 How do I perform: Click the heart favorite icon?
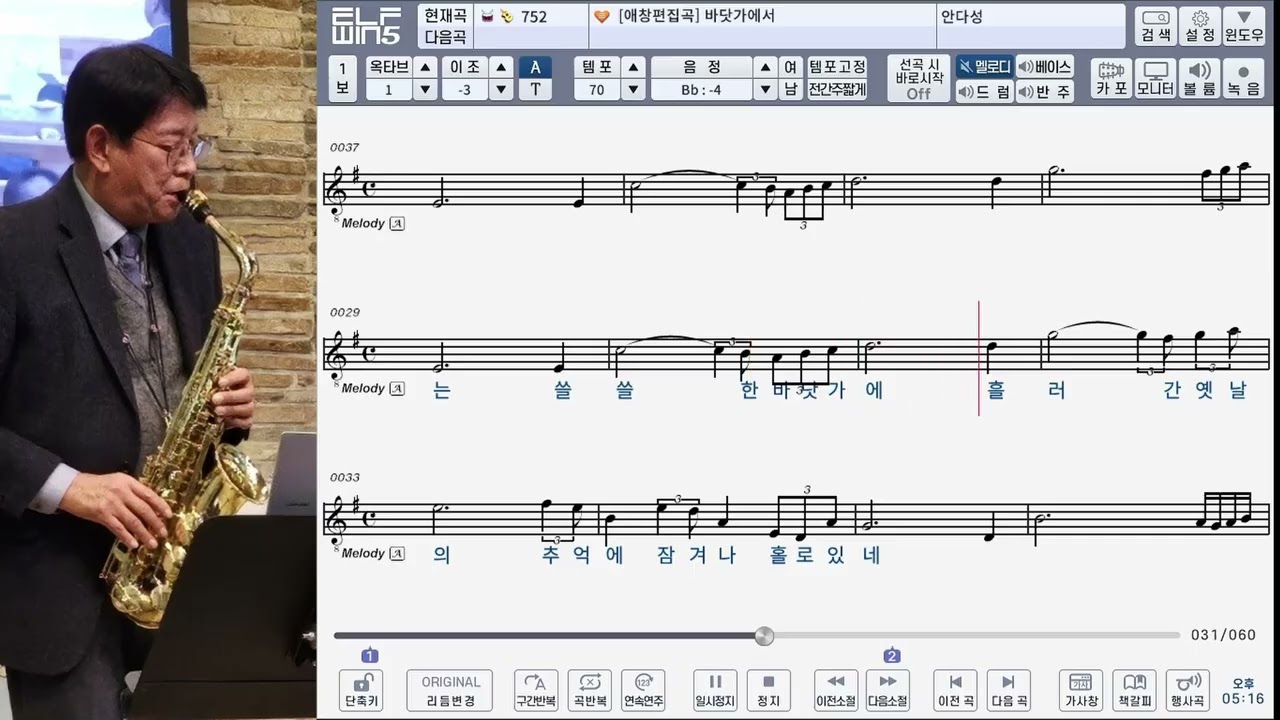point(601,16)
